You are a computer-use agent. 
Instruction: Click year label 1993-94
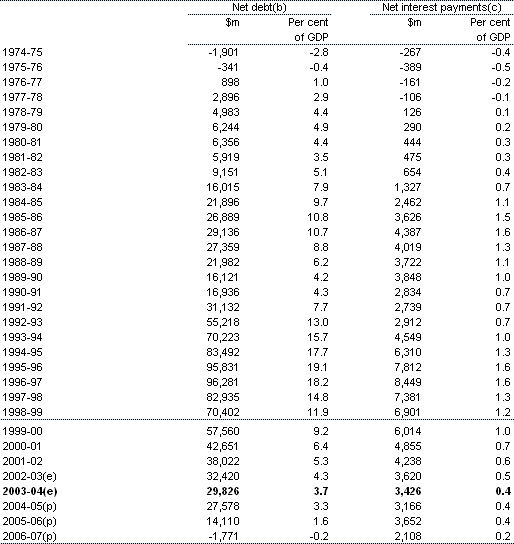pyautogui.click(x=22, y=337)
